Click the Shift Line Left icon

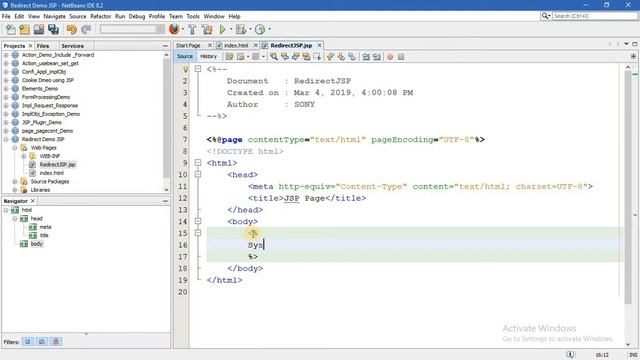pyautogui.click(x=366, y=57)
